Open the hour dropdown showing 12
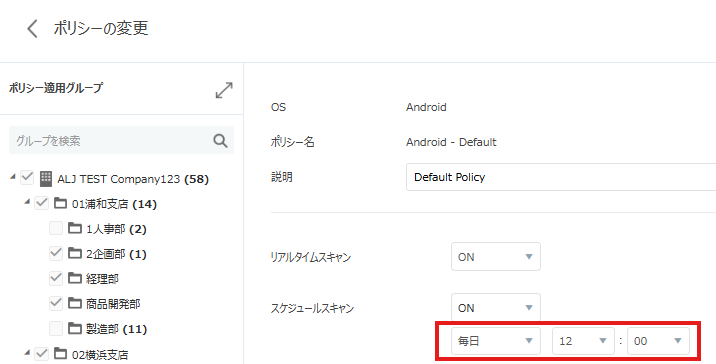This screenshot has width=716, height=364. (x=583, y=341)
